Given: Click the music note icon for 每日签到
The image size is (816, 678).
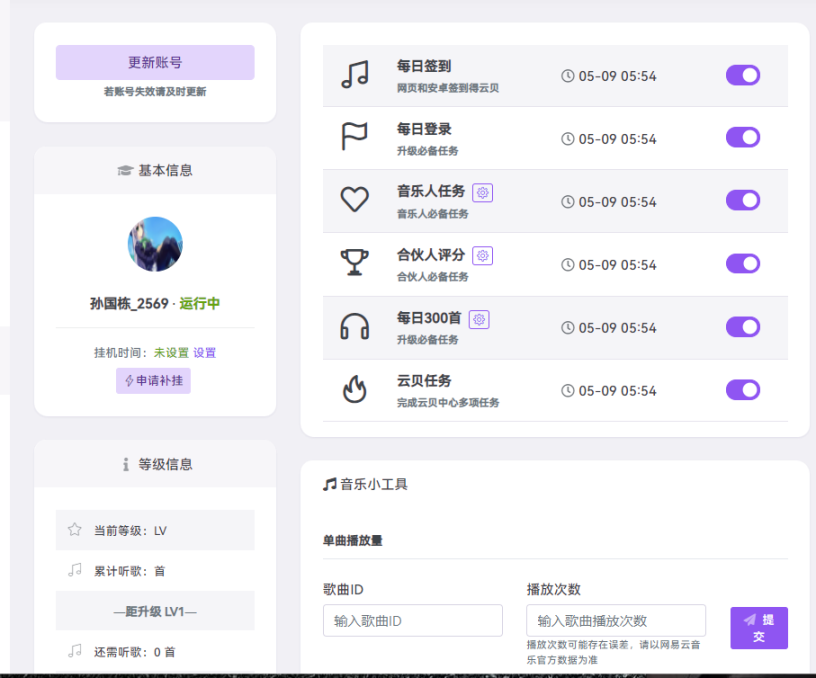Looking at the screenshot, I should coord(355,75).
